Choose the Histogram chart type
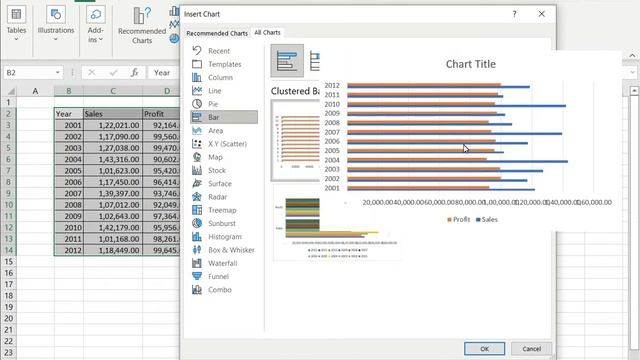This screenshot has width=640, height=360. 224,236
